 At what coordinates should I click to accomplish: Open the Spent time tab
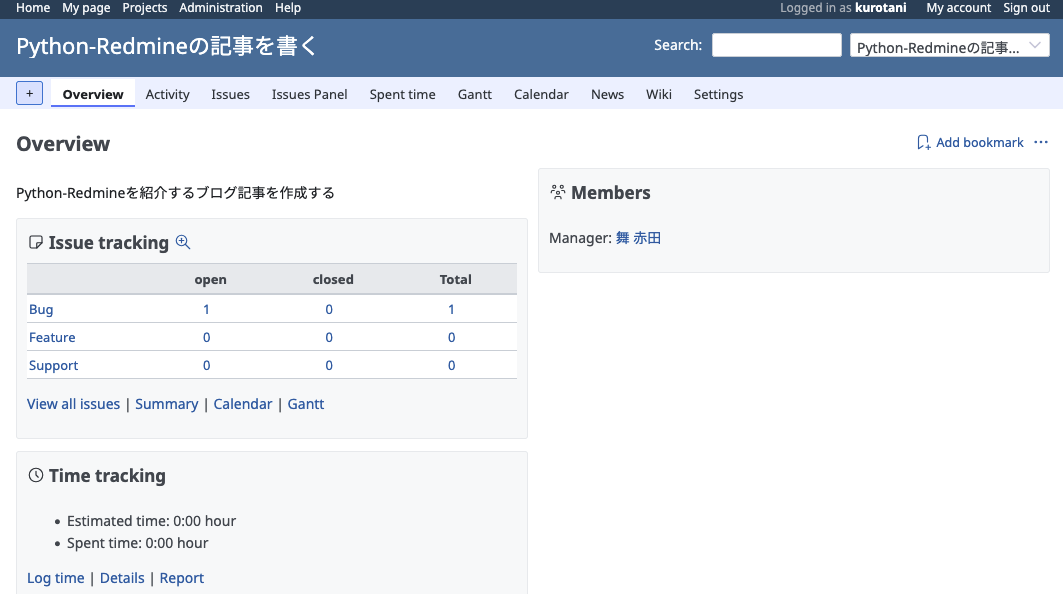(x=402, y=94)
